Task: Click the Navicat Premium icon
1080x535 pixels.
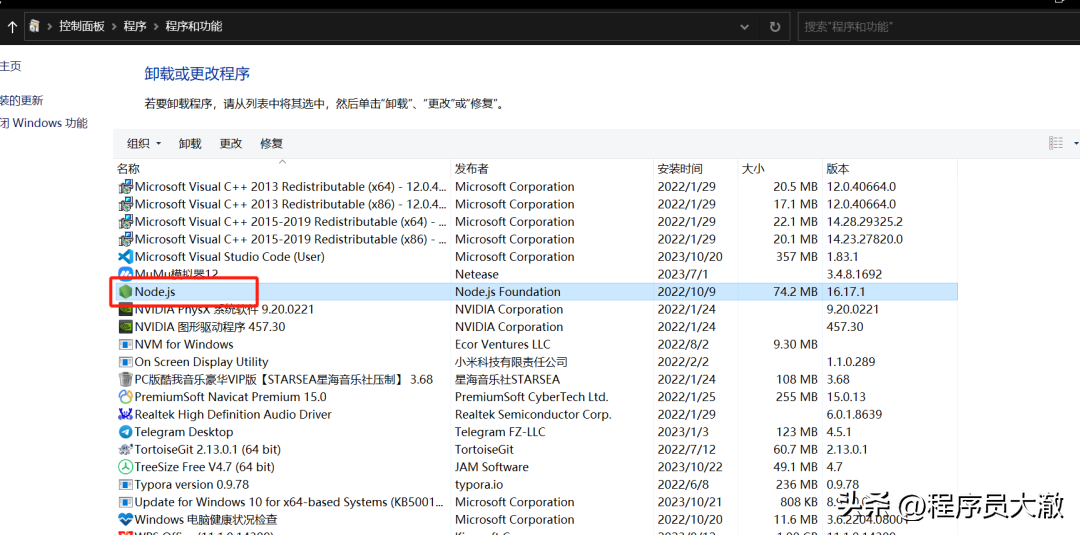Action: pos(125,397)
